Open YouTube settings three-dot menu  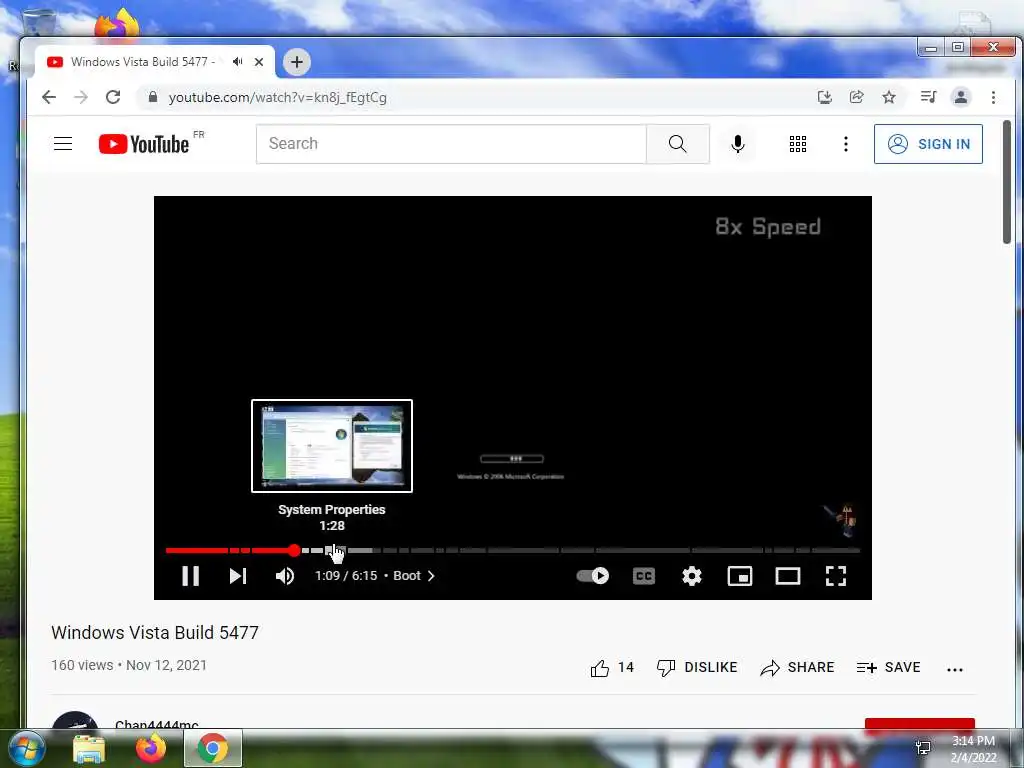(x=846, y=144)
